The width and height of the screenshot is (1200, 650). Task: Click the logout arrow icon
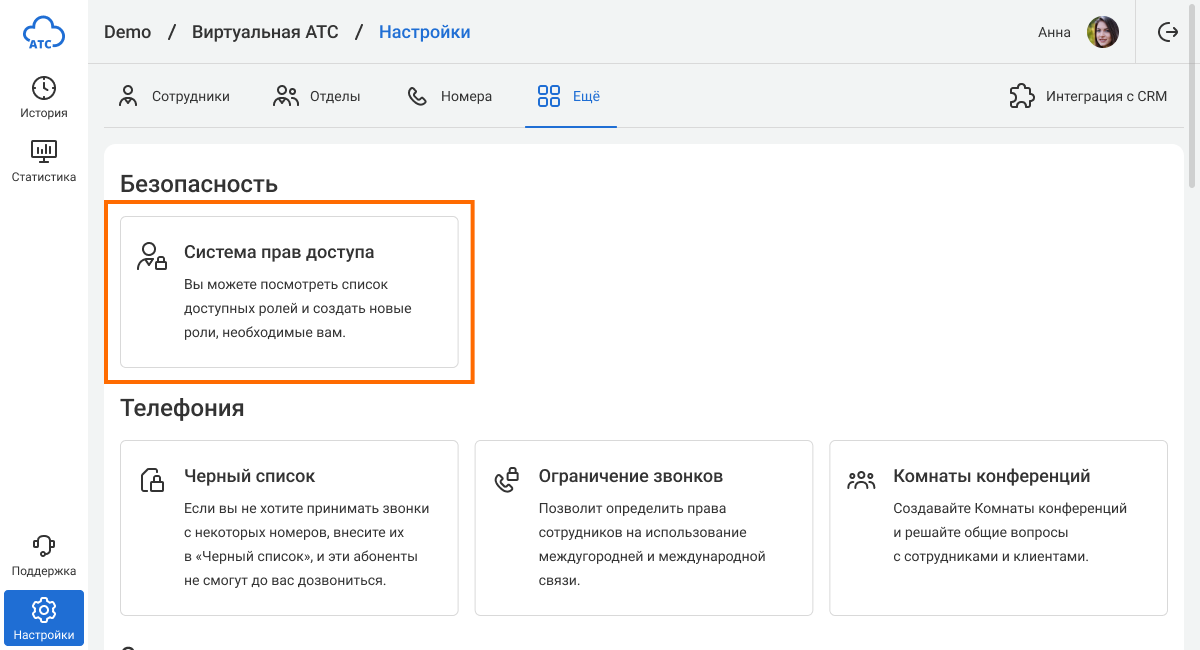coord(1168,32)
